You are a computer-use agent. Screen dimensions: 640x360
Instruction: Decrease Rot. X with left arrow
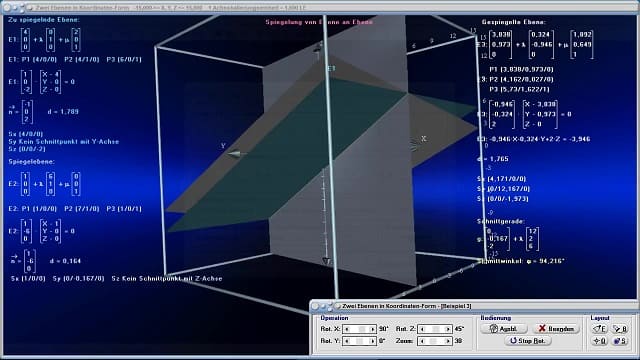click(x=347, y=329)
